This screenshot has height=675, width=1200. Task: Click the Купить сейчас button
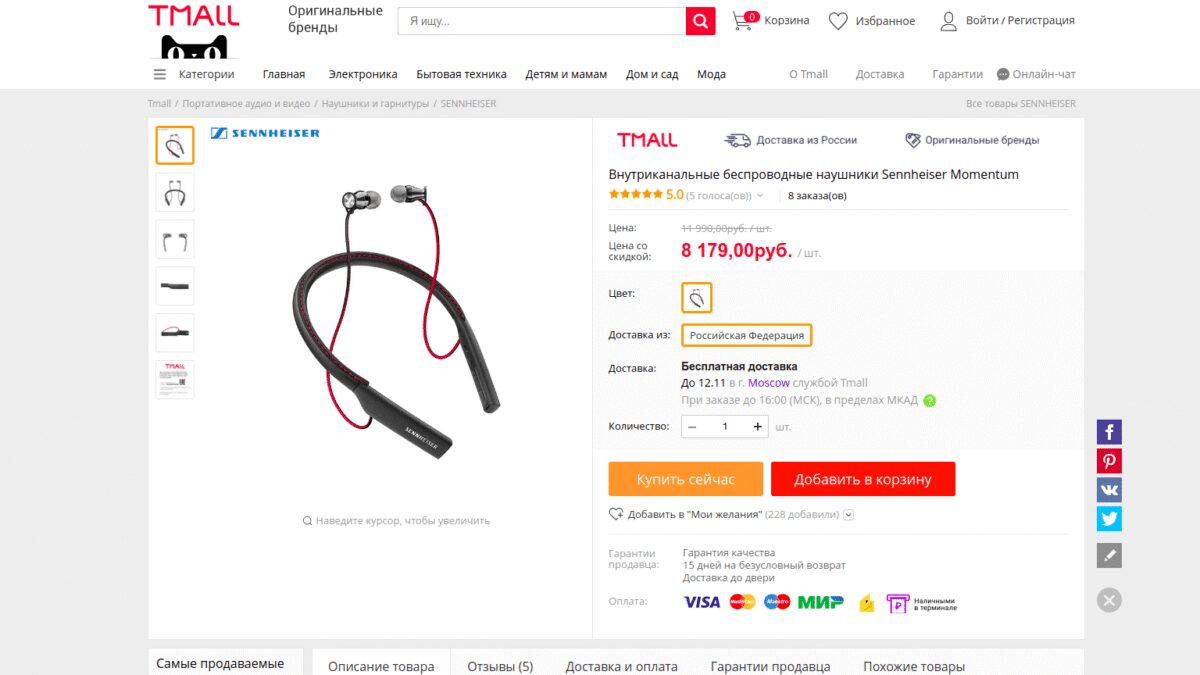[686, 479]
